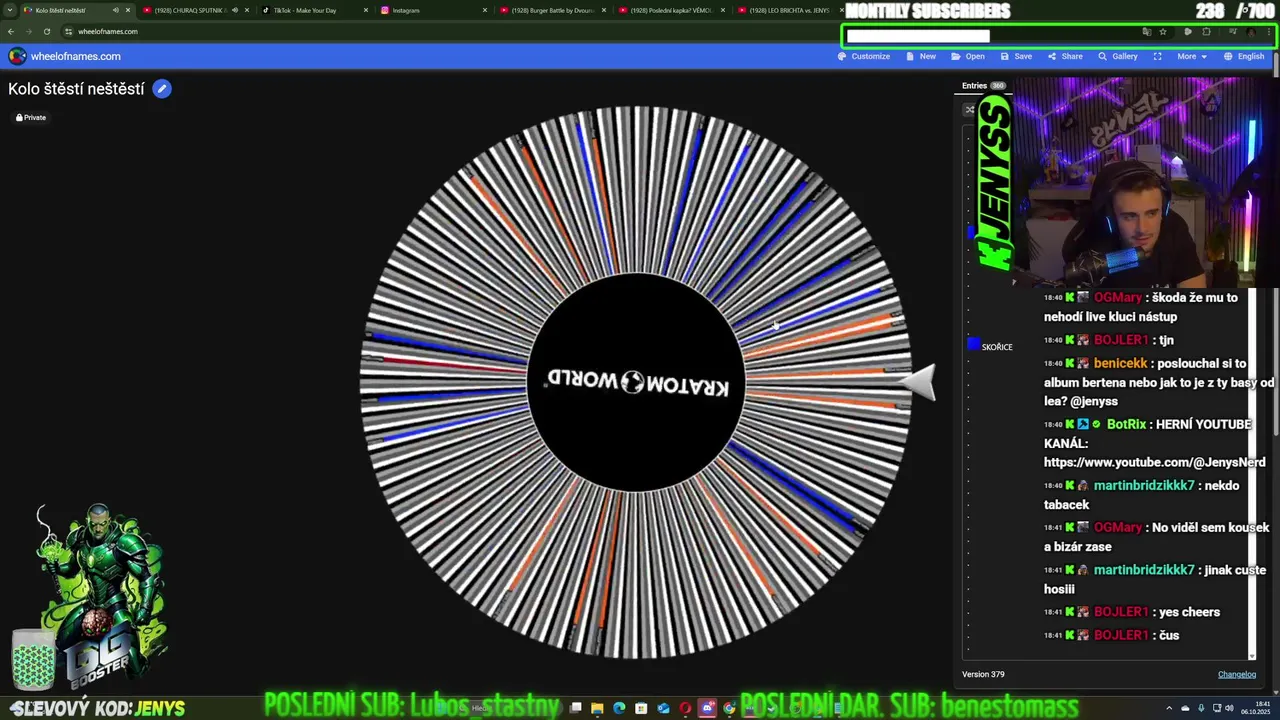Switch to Poslední kapka tab
Image resolution: width=1280 pixels, height=720 pixels.
(671, 10)
